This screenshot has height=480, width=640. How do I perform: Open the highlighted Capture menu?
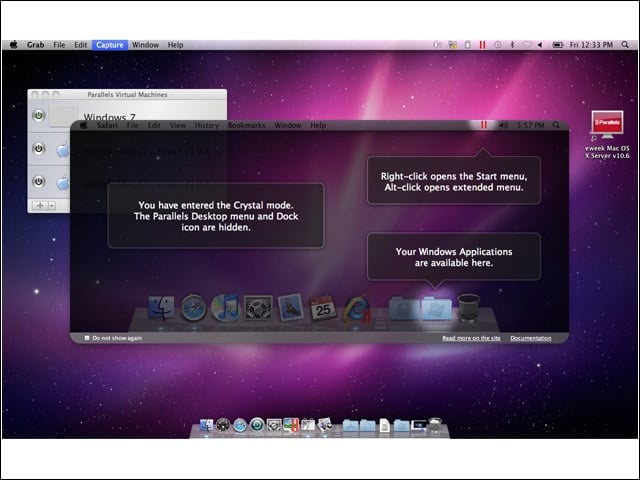(110, 45)
